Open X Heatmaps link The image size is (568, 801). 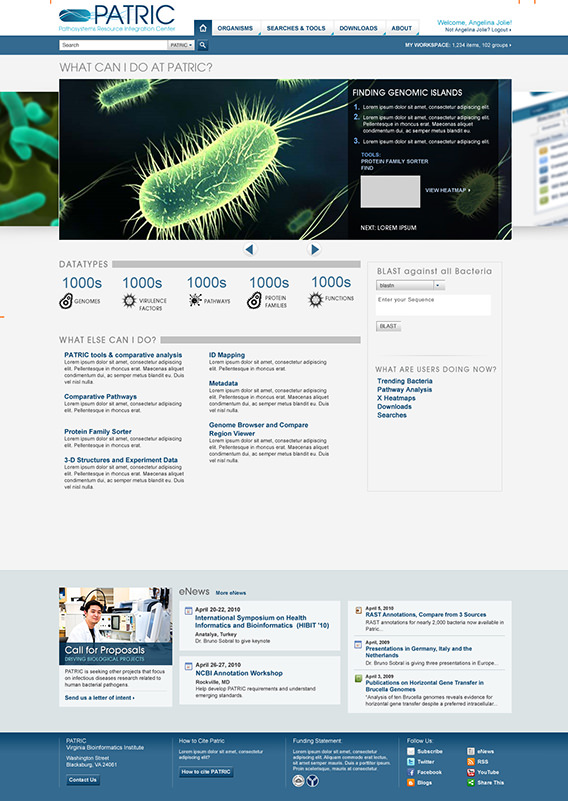(396, 398)
